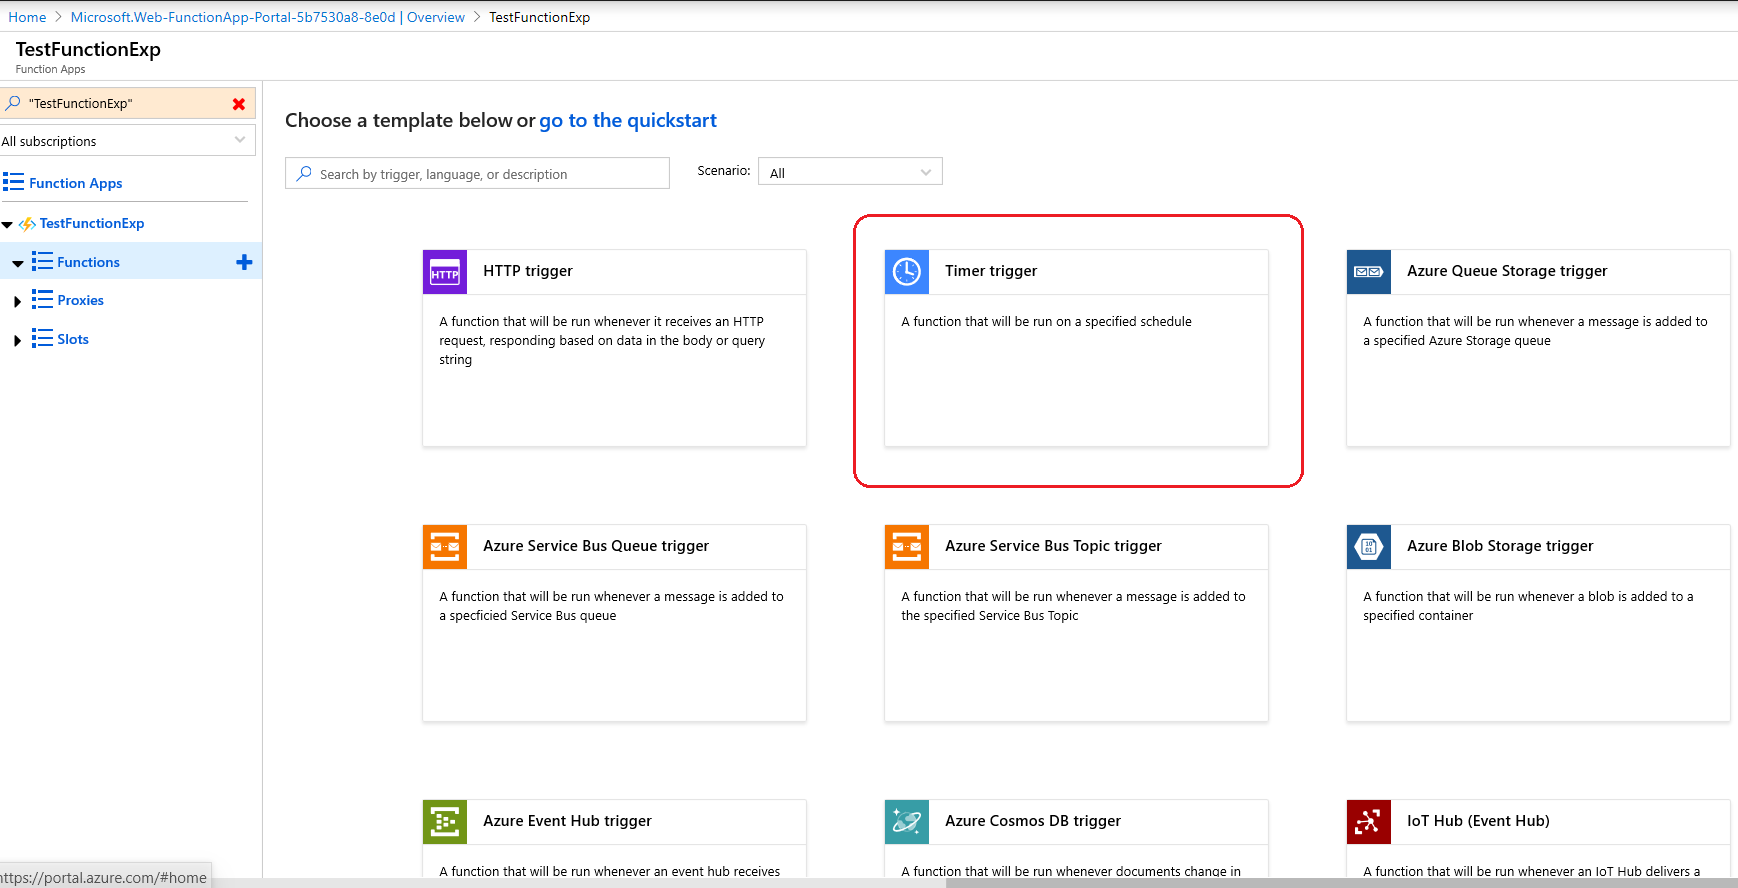This screenshot has height=888, width=1738.
Task: Choose the IoT Hub (Event Hub) title
Action: pos(1478,821)
